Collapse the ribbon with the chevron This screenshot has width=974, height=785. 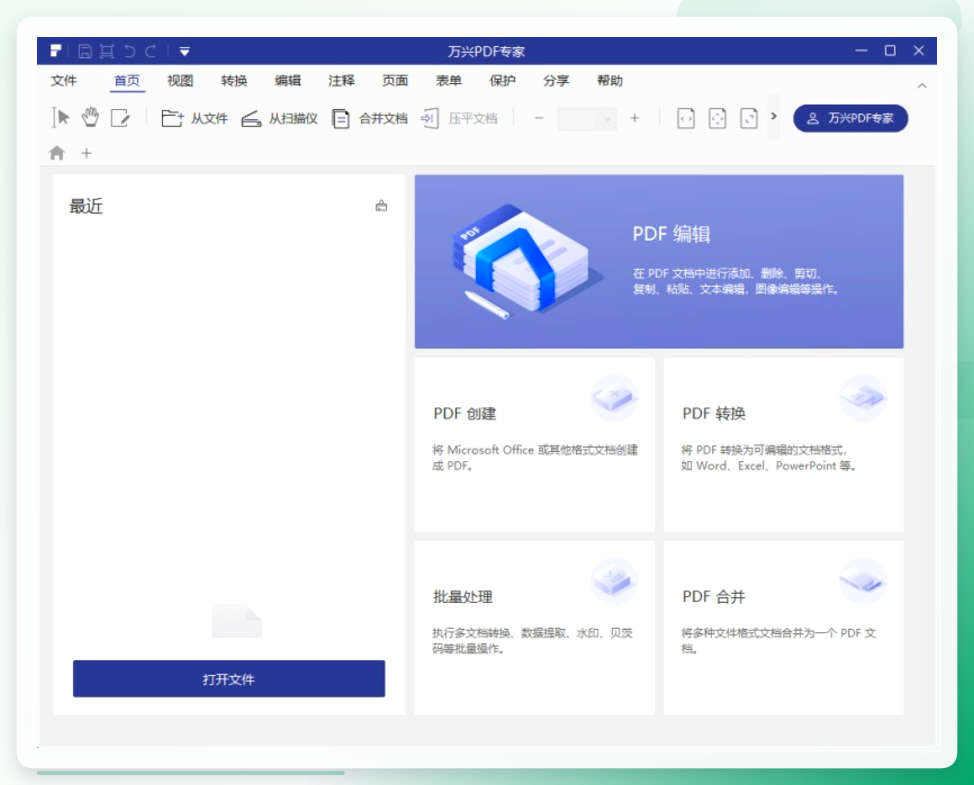[922, 86]
